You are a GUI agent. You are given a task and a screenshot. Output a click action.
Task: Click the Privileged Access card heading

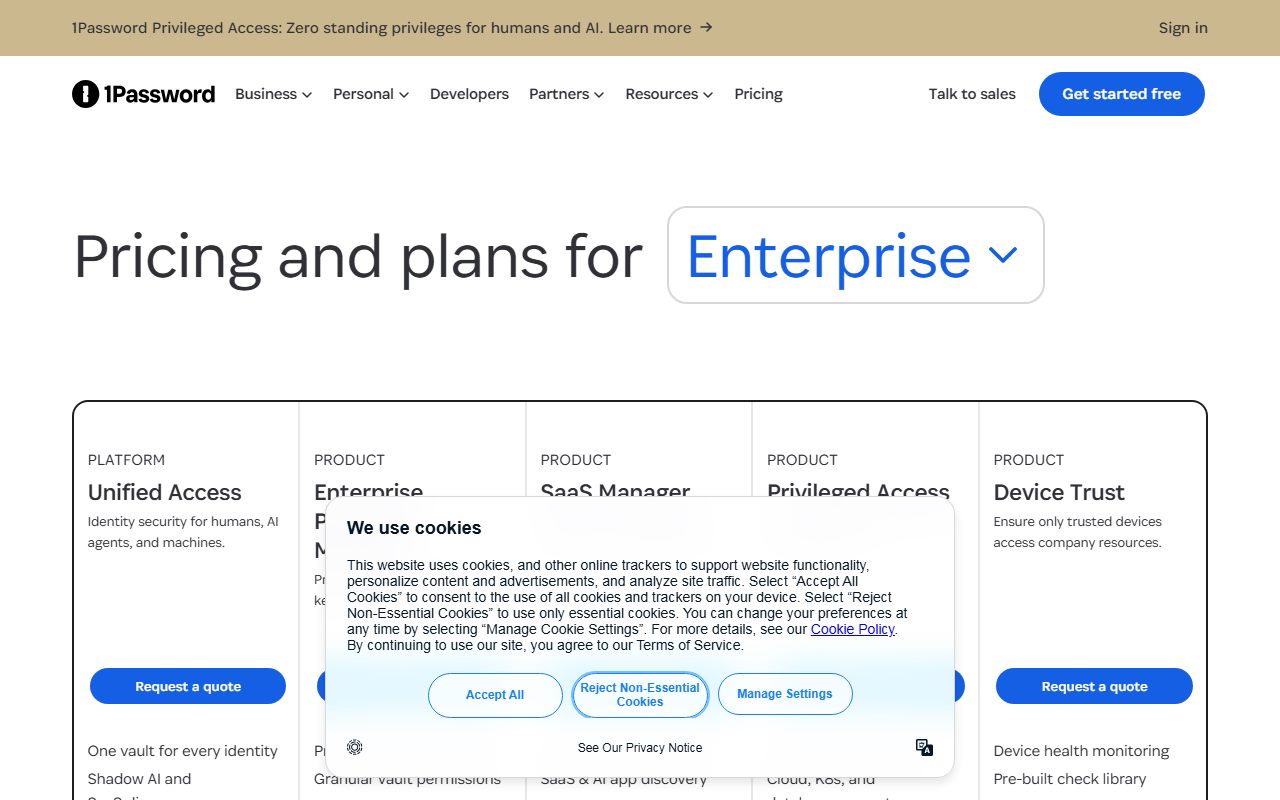pyautogui.click(x=858, y=490)
